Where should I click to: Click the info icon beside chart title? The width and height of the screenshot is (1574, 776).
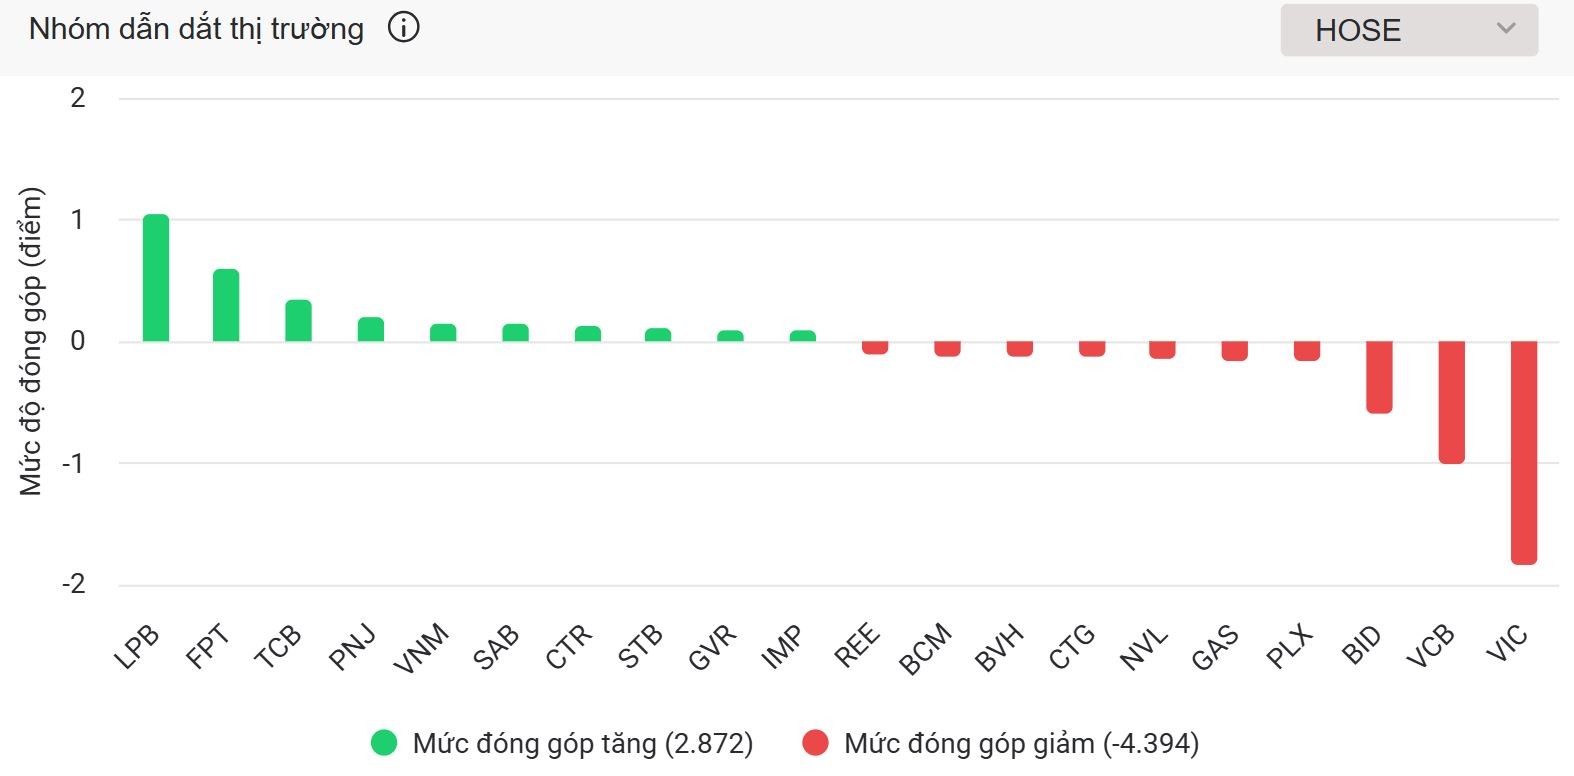tap(404, 28)
